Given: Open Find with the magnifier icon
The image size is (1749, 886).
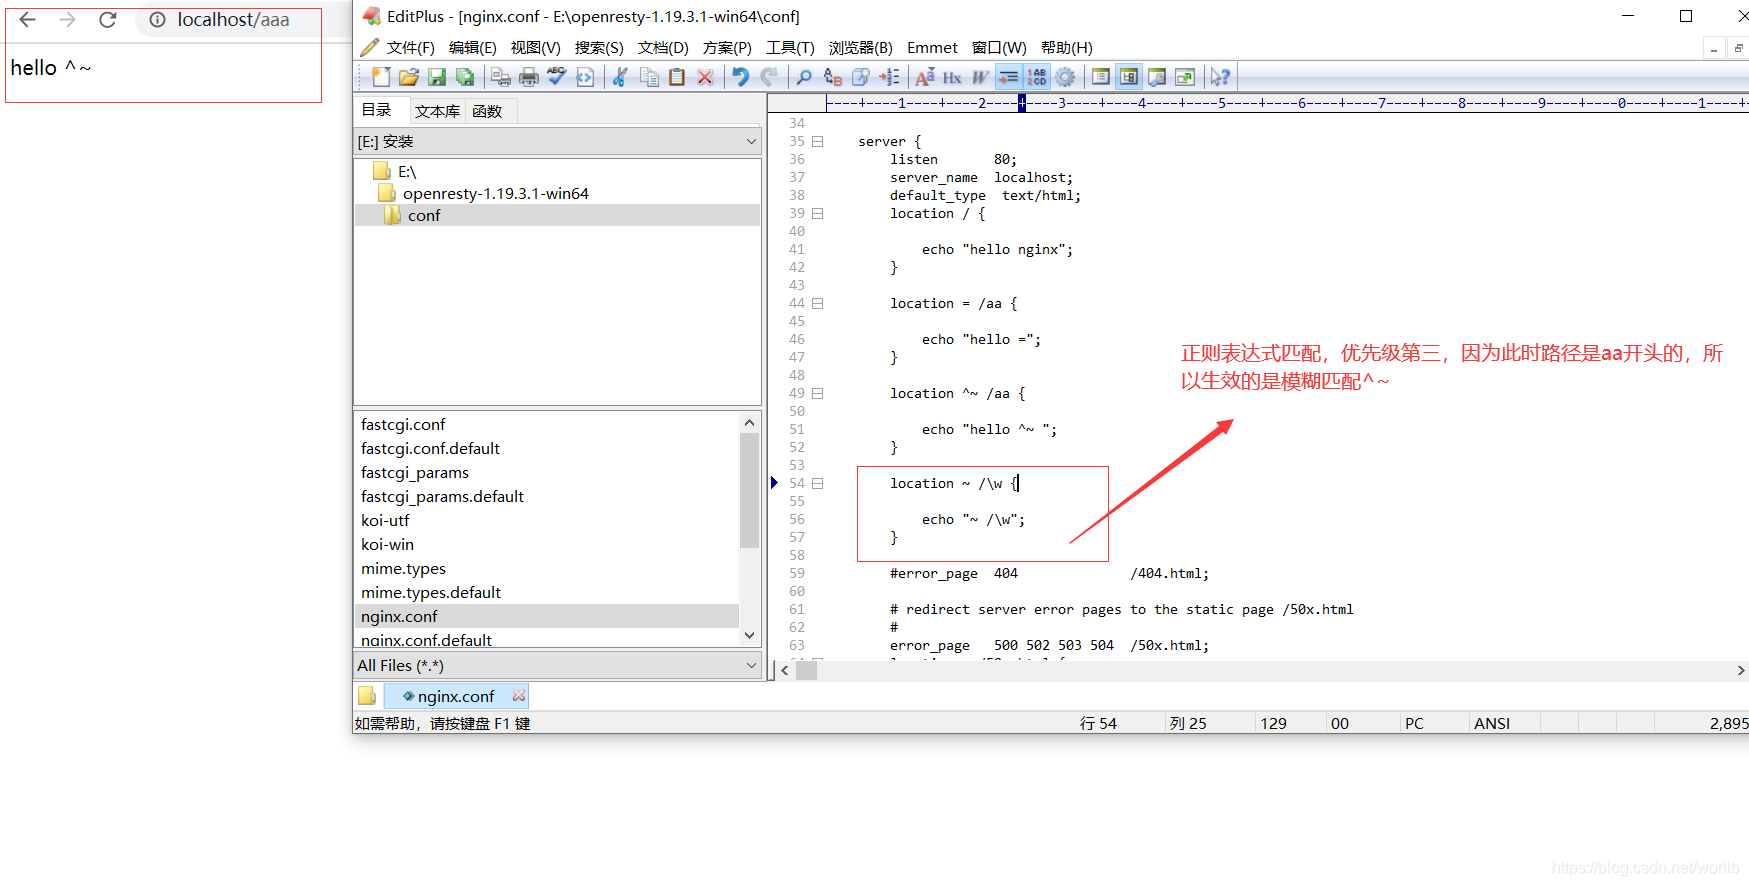Looking at the screenshot, I should pos(804,77).
